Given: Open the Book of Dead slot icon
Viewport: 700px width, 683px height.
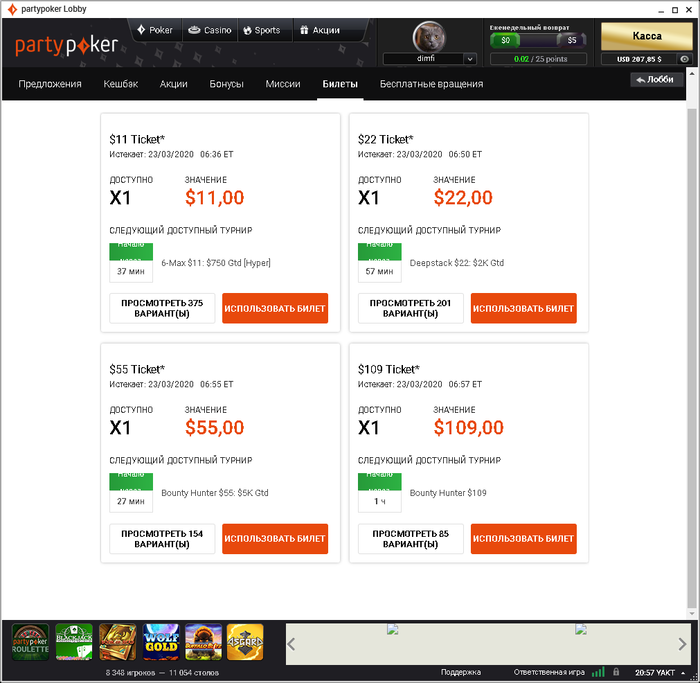Looking at the screenshot, I should 117,642.
